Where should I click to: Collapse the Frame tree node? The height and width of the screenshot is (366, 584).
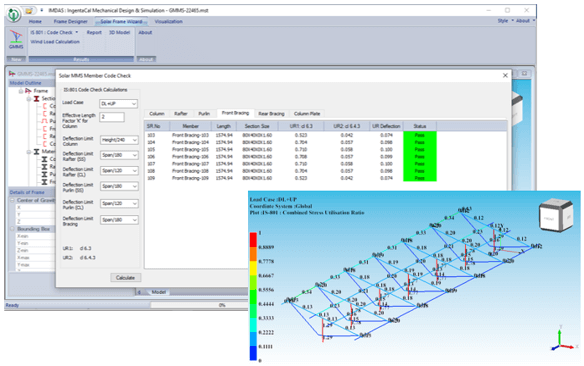[x=21, y=91]
